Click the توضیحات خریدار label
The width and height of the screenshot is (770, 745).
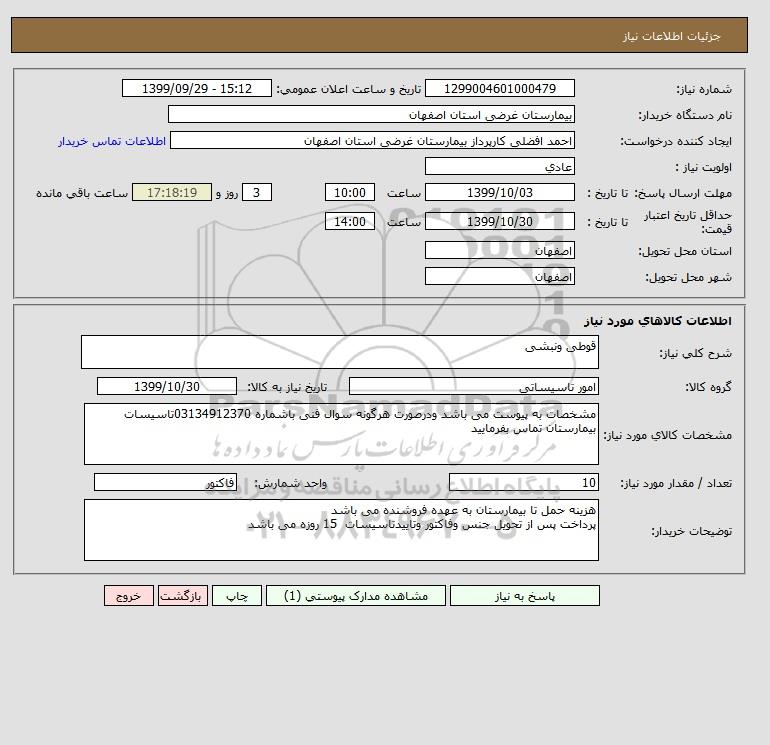(x=691, y=531)
